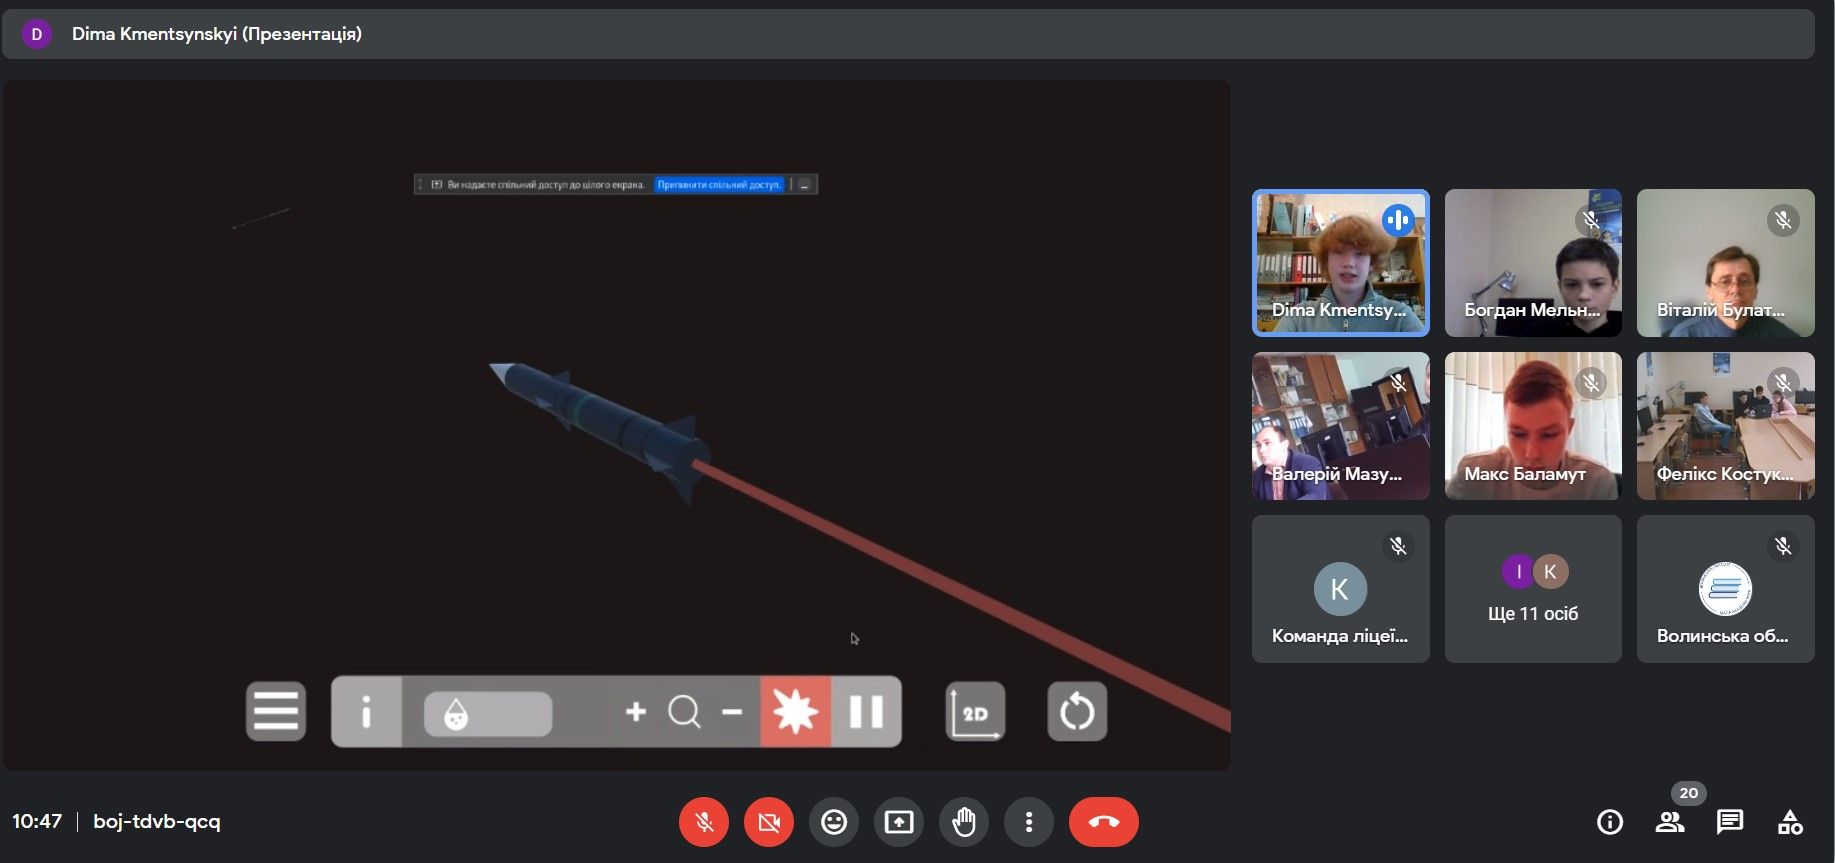The image size is (1835, 863).
Task: Click the red leave call button
Action: 1103,822
